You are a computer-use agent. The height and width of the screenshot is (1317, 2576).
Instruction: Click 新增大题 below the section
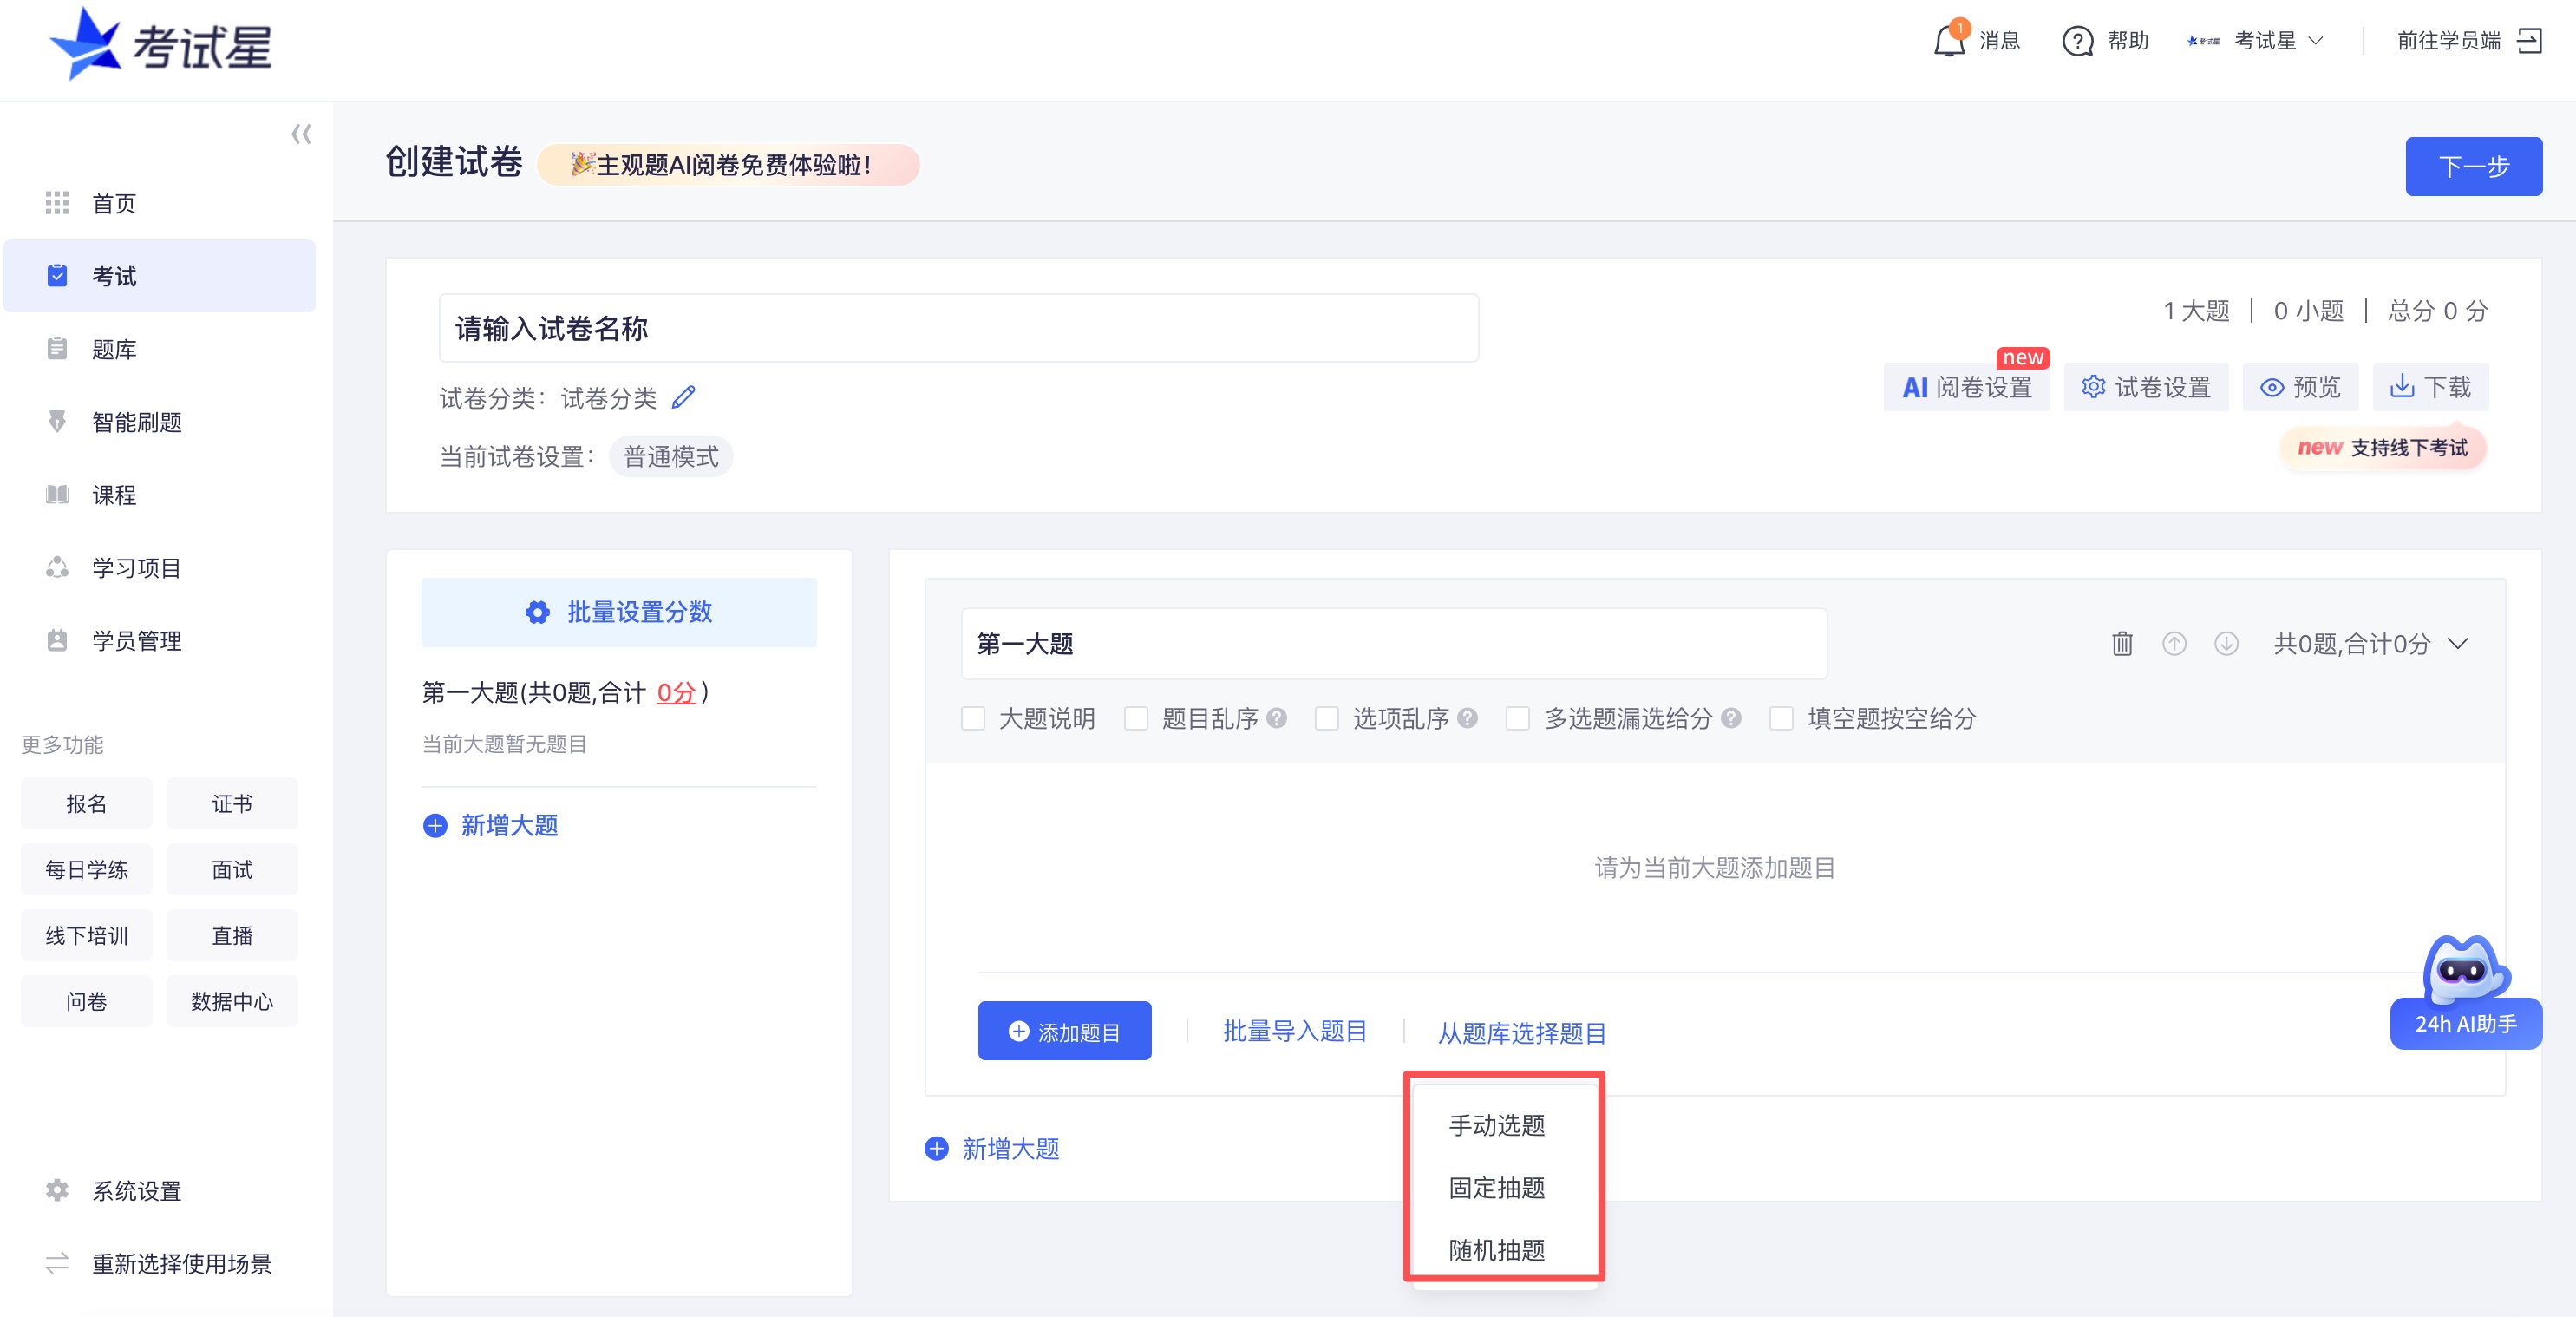tap(992, 1148)
